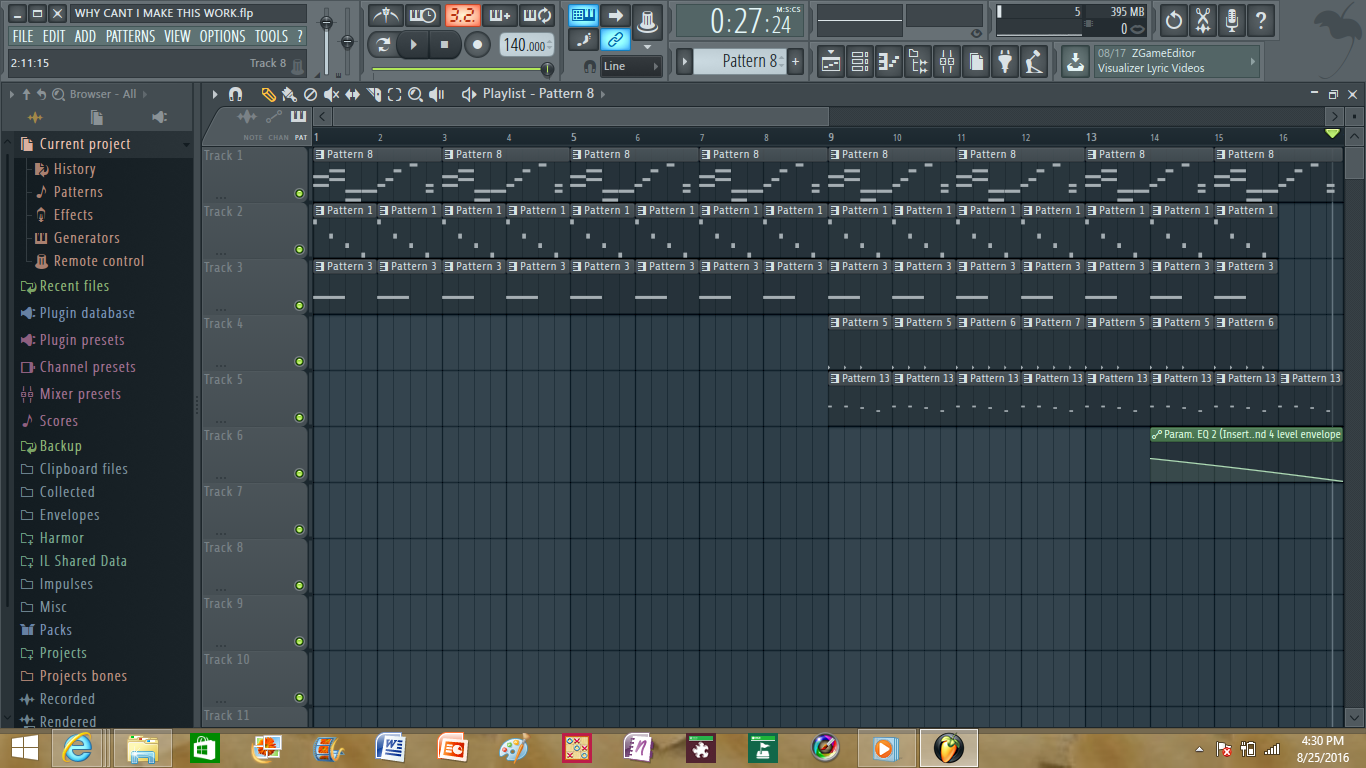Viewport: 1366px width, 768px height.
Task: Toggle Wait for input to start playing
Action: coord(424,16)
